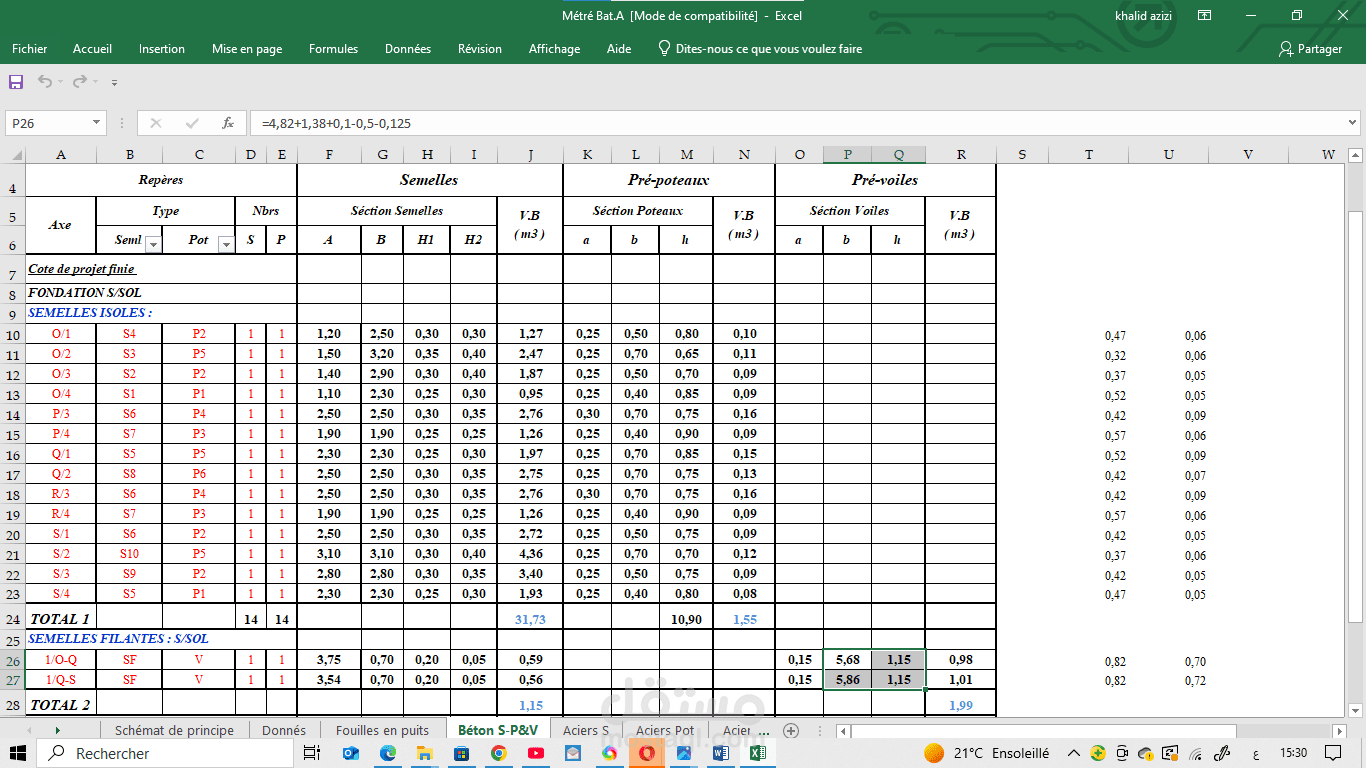Show hidden system tray icons chevron

tap(1074, 753)
